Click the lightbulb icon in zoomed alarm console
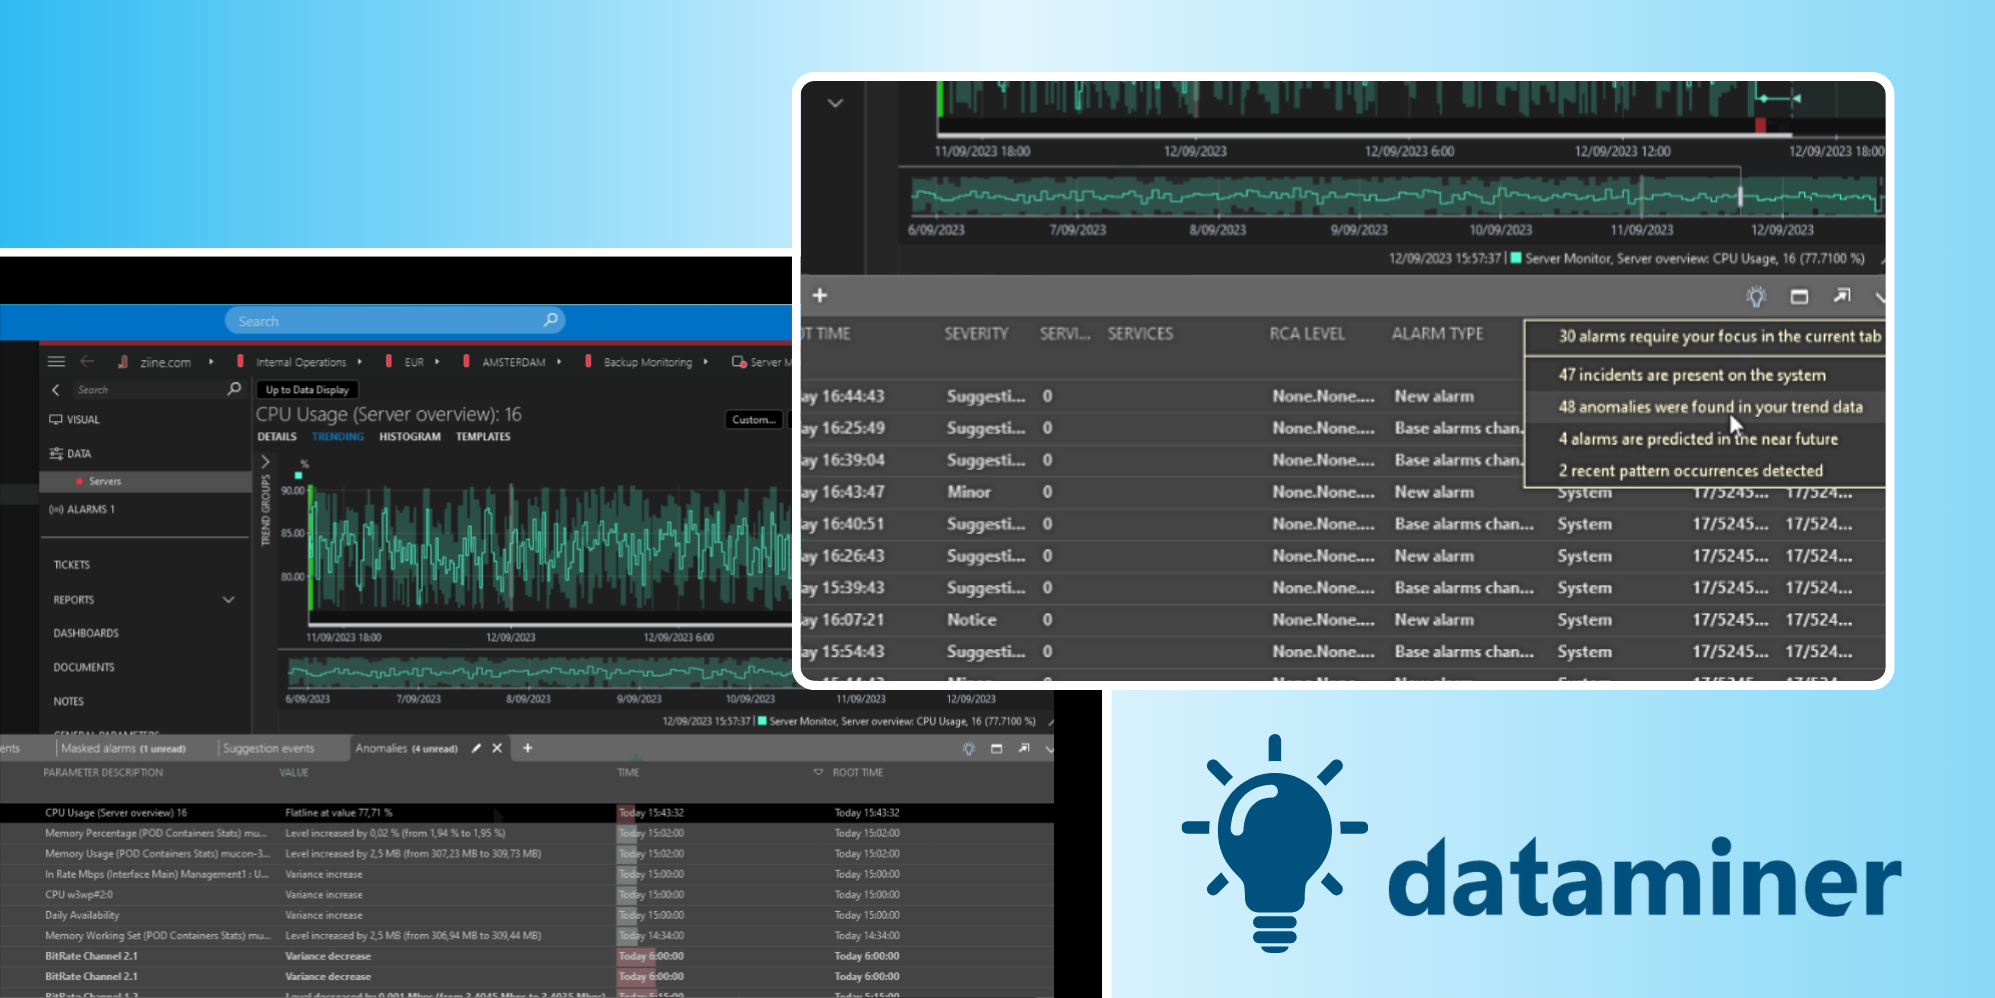Screen dimensions: 1995x998 (x=1756, y=296)
